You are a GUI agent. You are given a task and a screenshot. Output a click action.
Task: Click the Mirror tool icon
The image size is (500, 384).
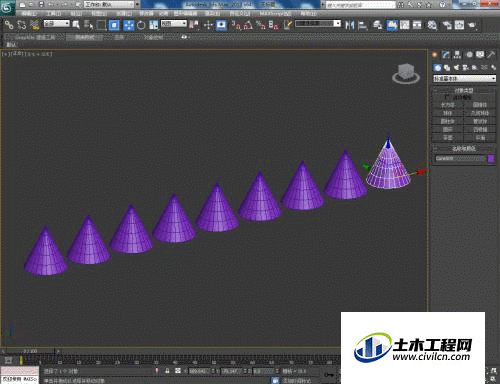coord(349,25)
